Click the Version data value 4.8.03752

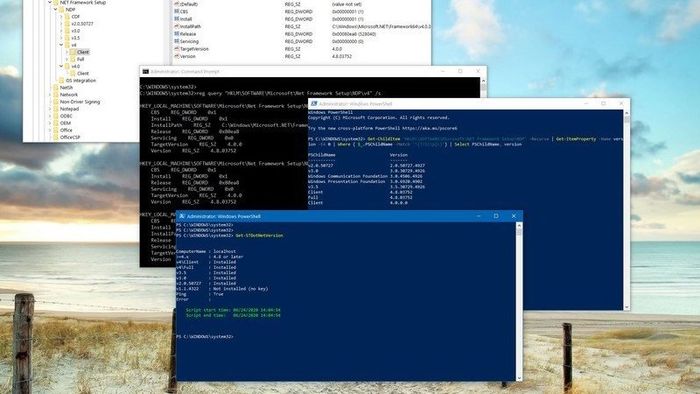pos(342,56)
